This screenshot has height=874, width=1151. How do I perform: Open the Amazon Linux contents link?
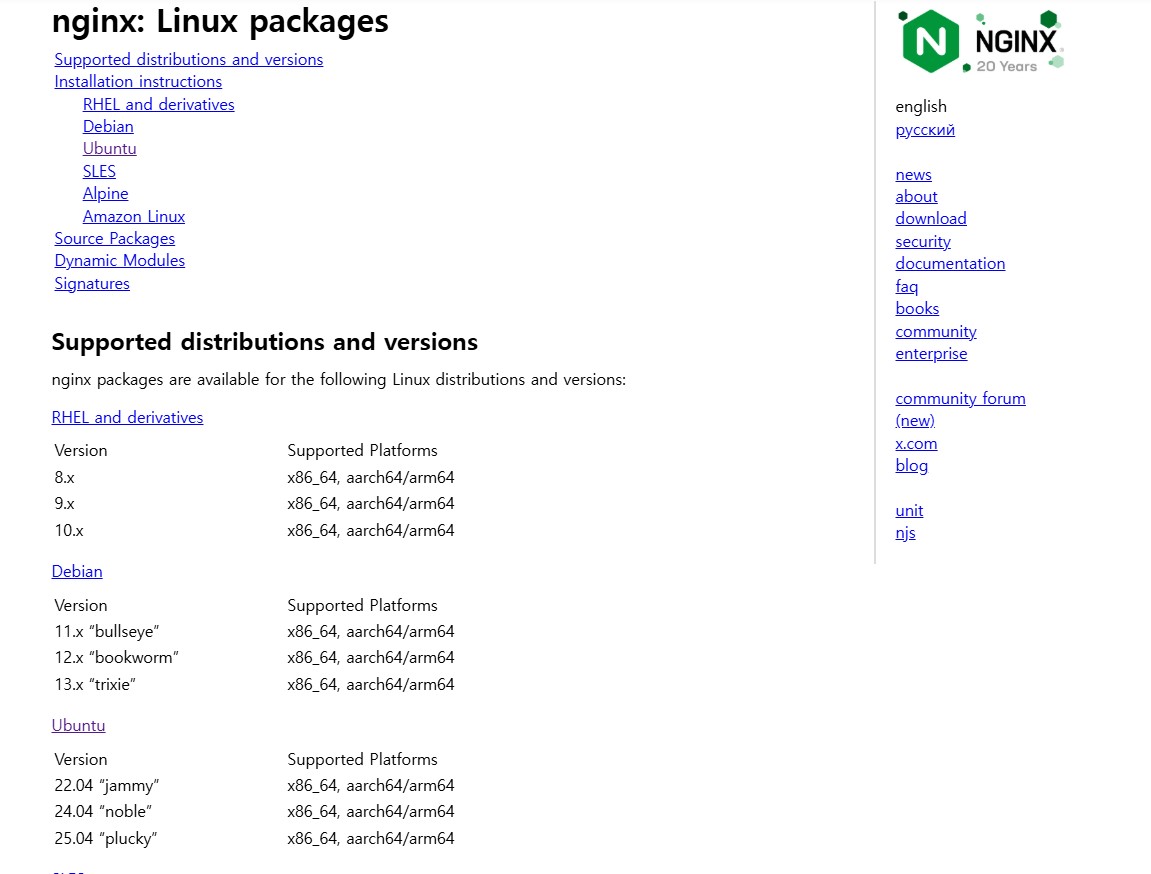[134, 216]
